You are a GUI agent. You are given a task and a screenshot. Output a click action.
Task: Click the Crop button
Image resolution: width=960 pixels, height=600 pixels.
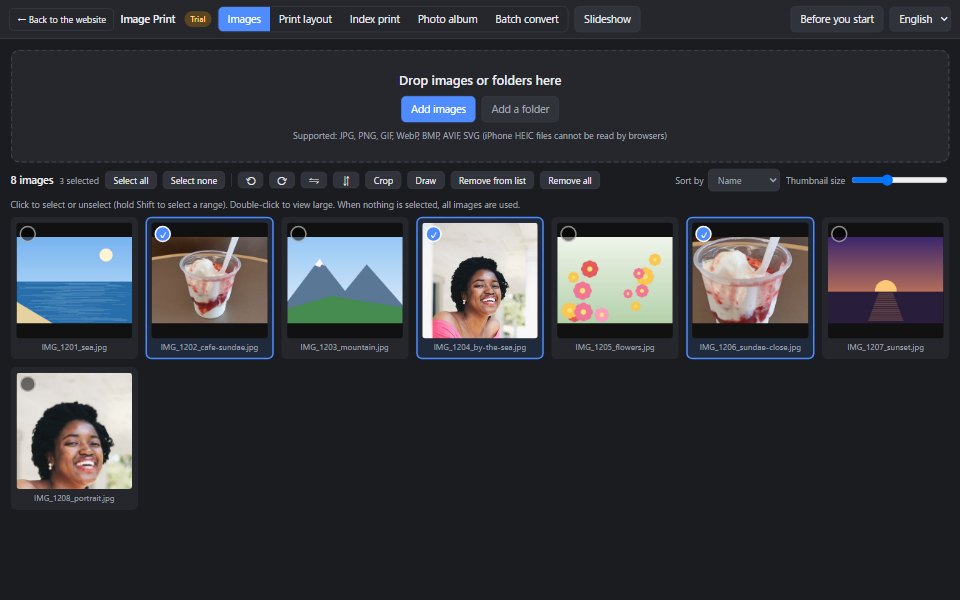pyautogui.click(x=383, y=181)
